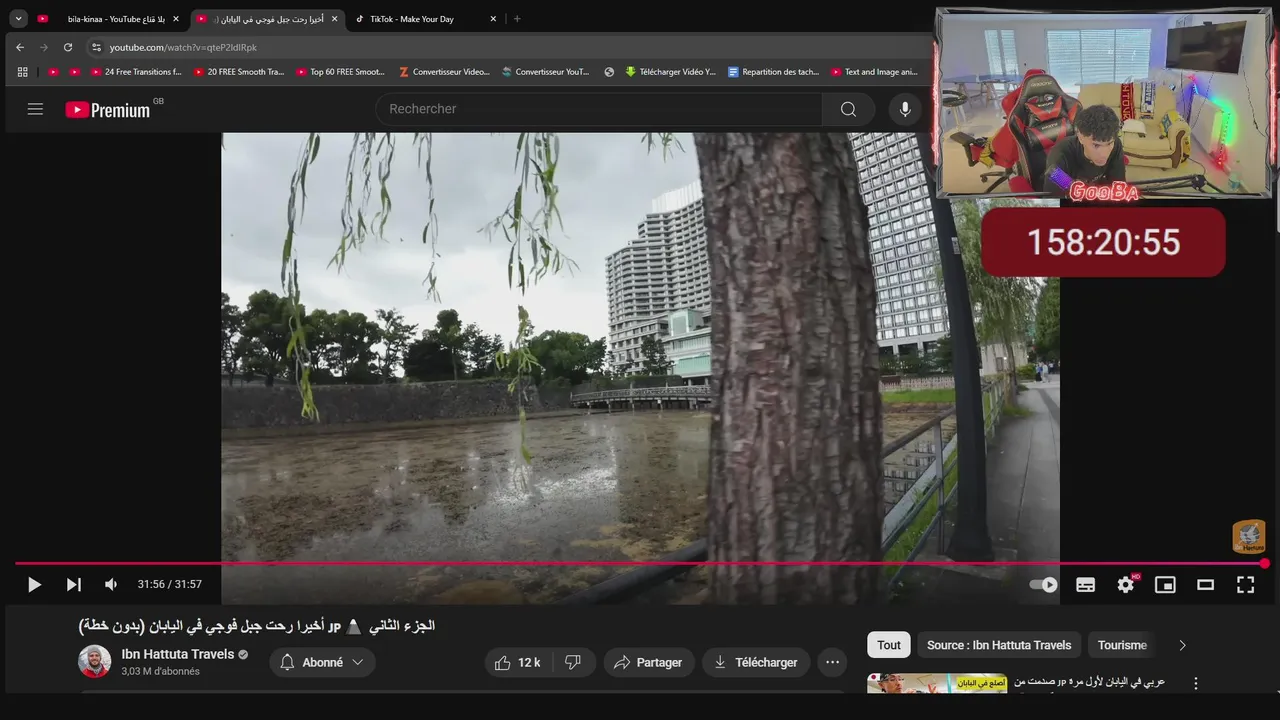Share the video via Partager
1280x720 pixels.
(x=648, y=662)
